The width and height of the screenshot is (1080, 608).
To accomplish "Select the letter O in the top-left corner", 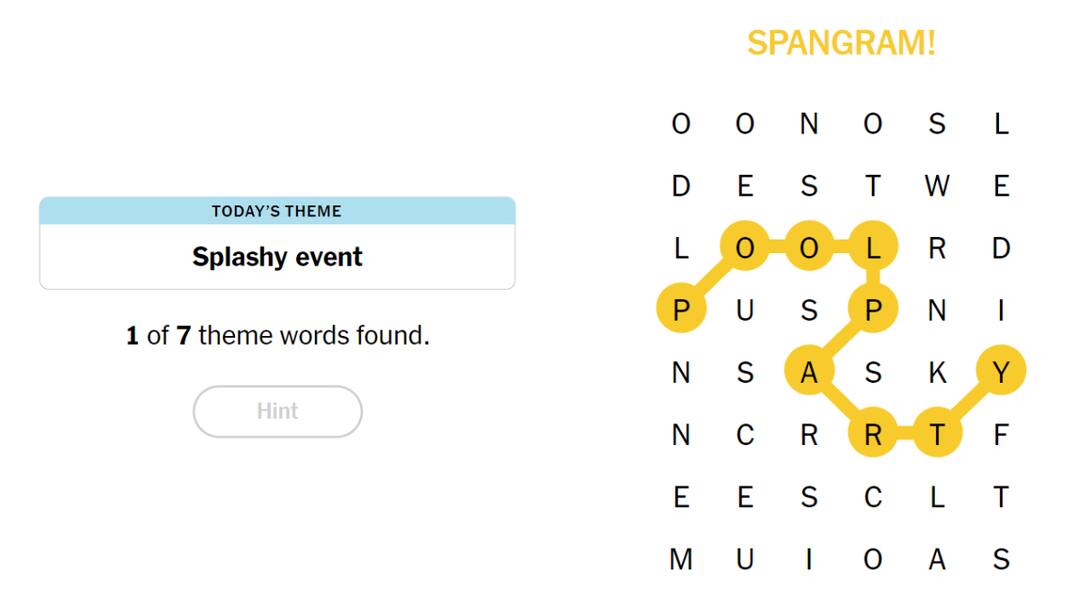I will tap(681, 124).
